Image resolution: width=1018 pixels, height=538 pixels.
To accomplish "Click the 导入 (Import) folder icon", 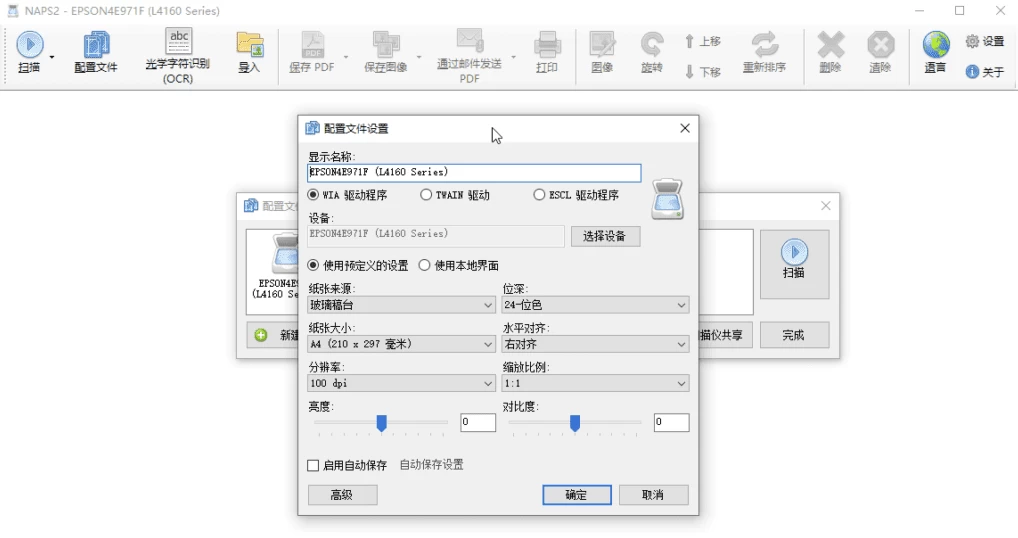I will [249, 45].
